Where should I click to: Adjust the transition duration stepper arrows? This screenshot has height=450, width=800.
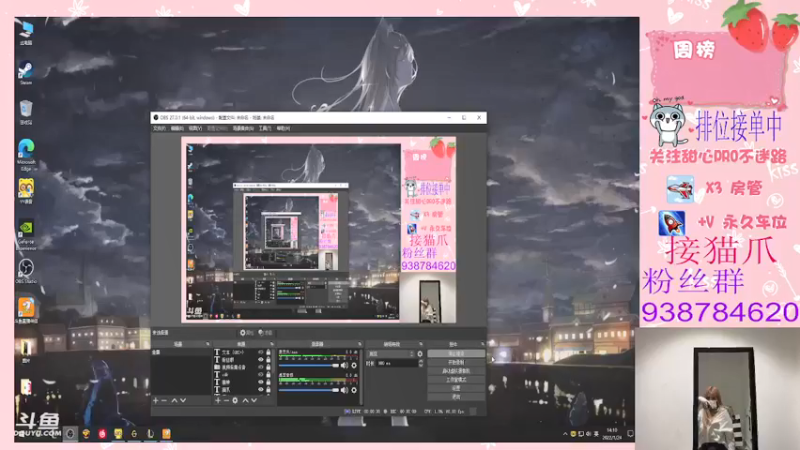pos(421,363)
